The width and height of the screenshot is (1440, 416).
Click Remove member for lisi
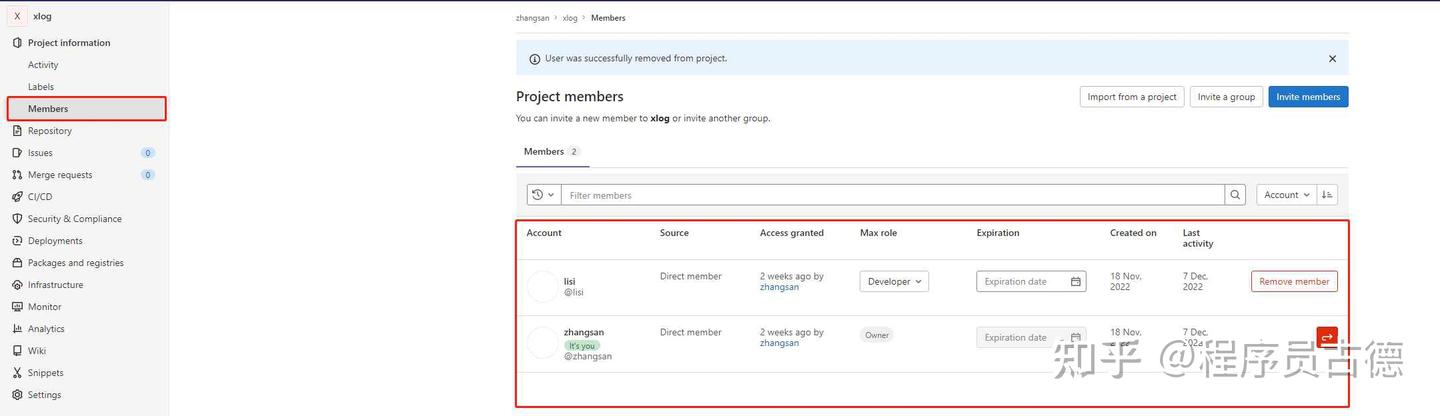1294,282
